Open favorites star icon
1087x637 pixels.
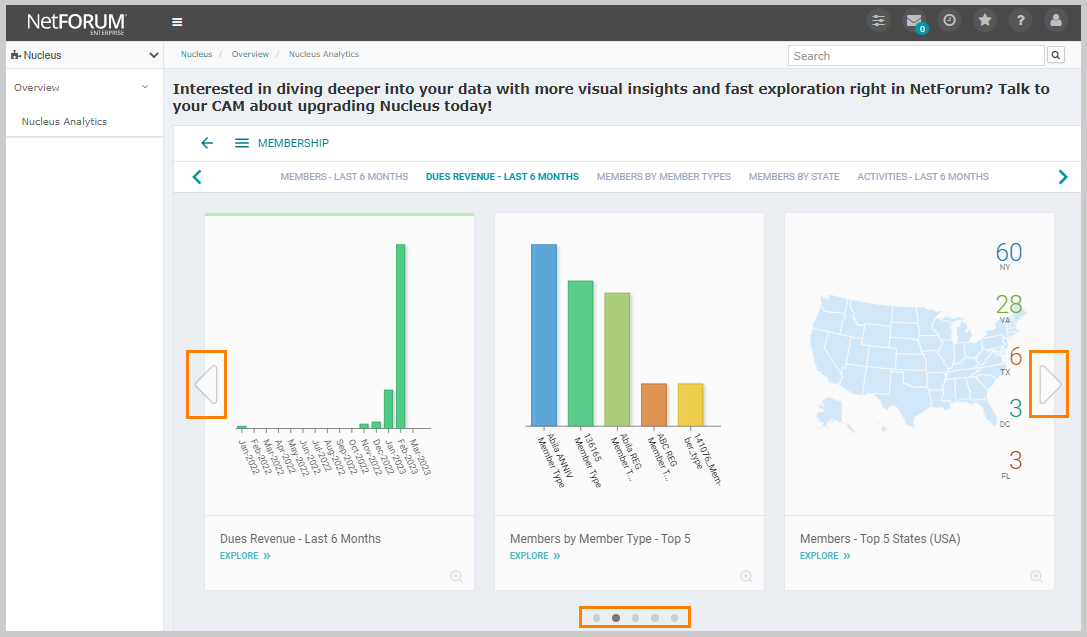(x=984, y=21)
